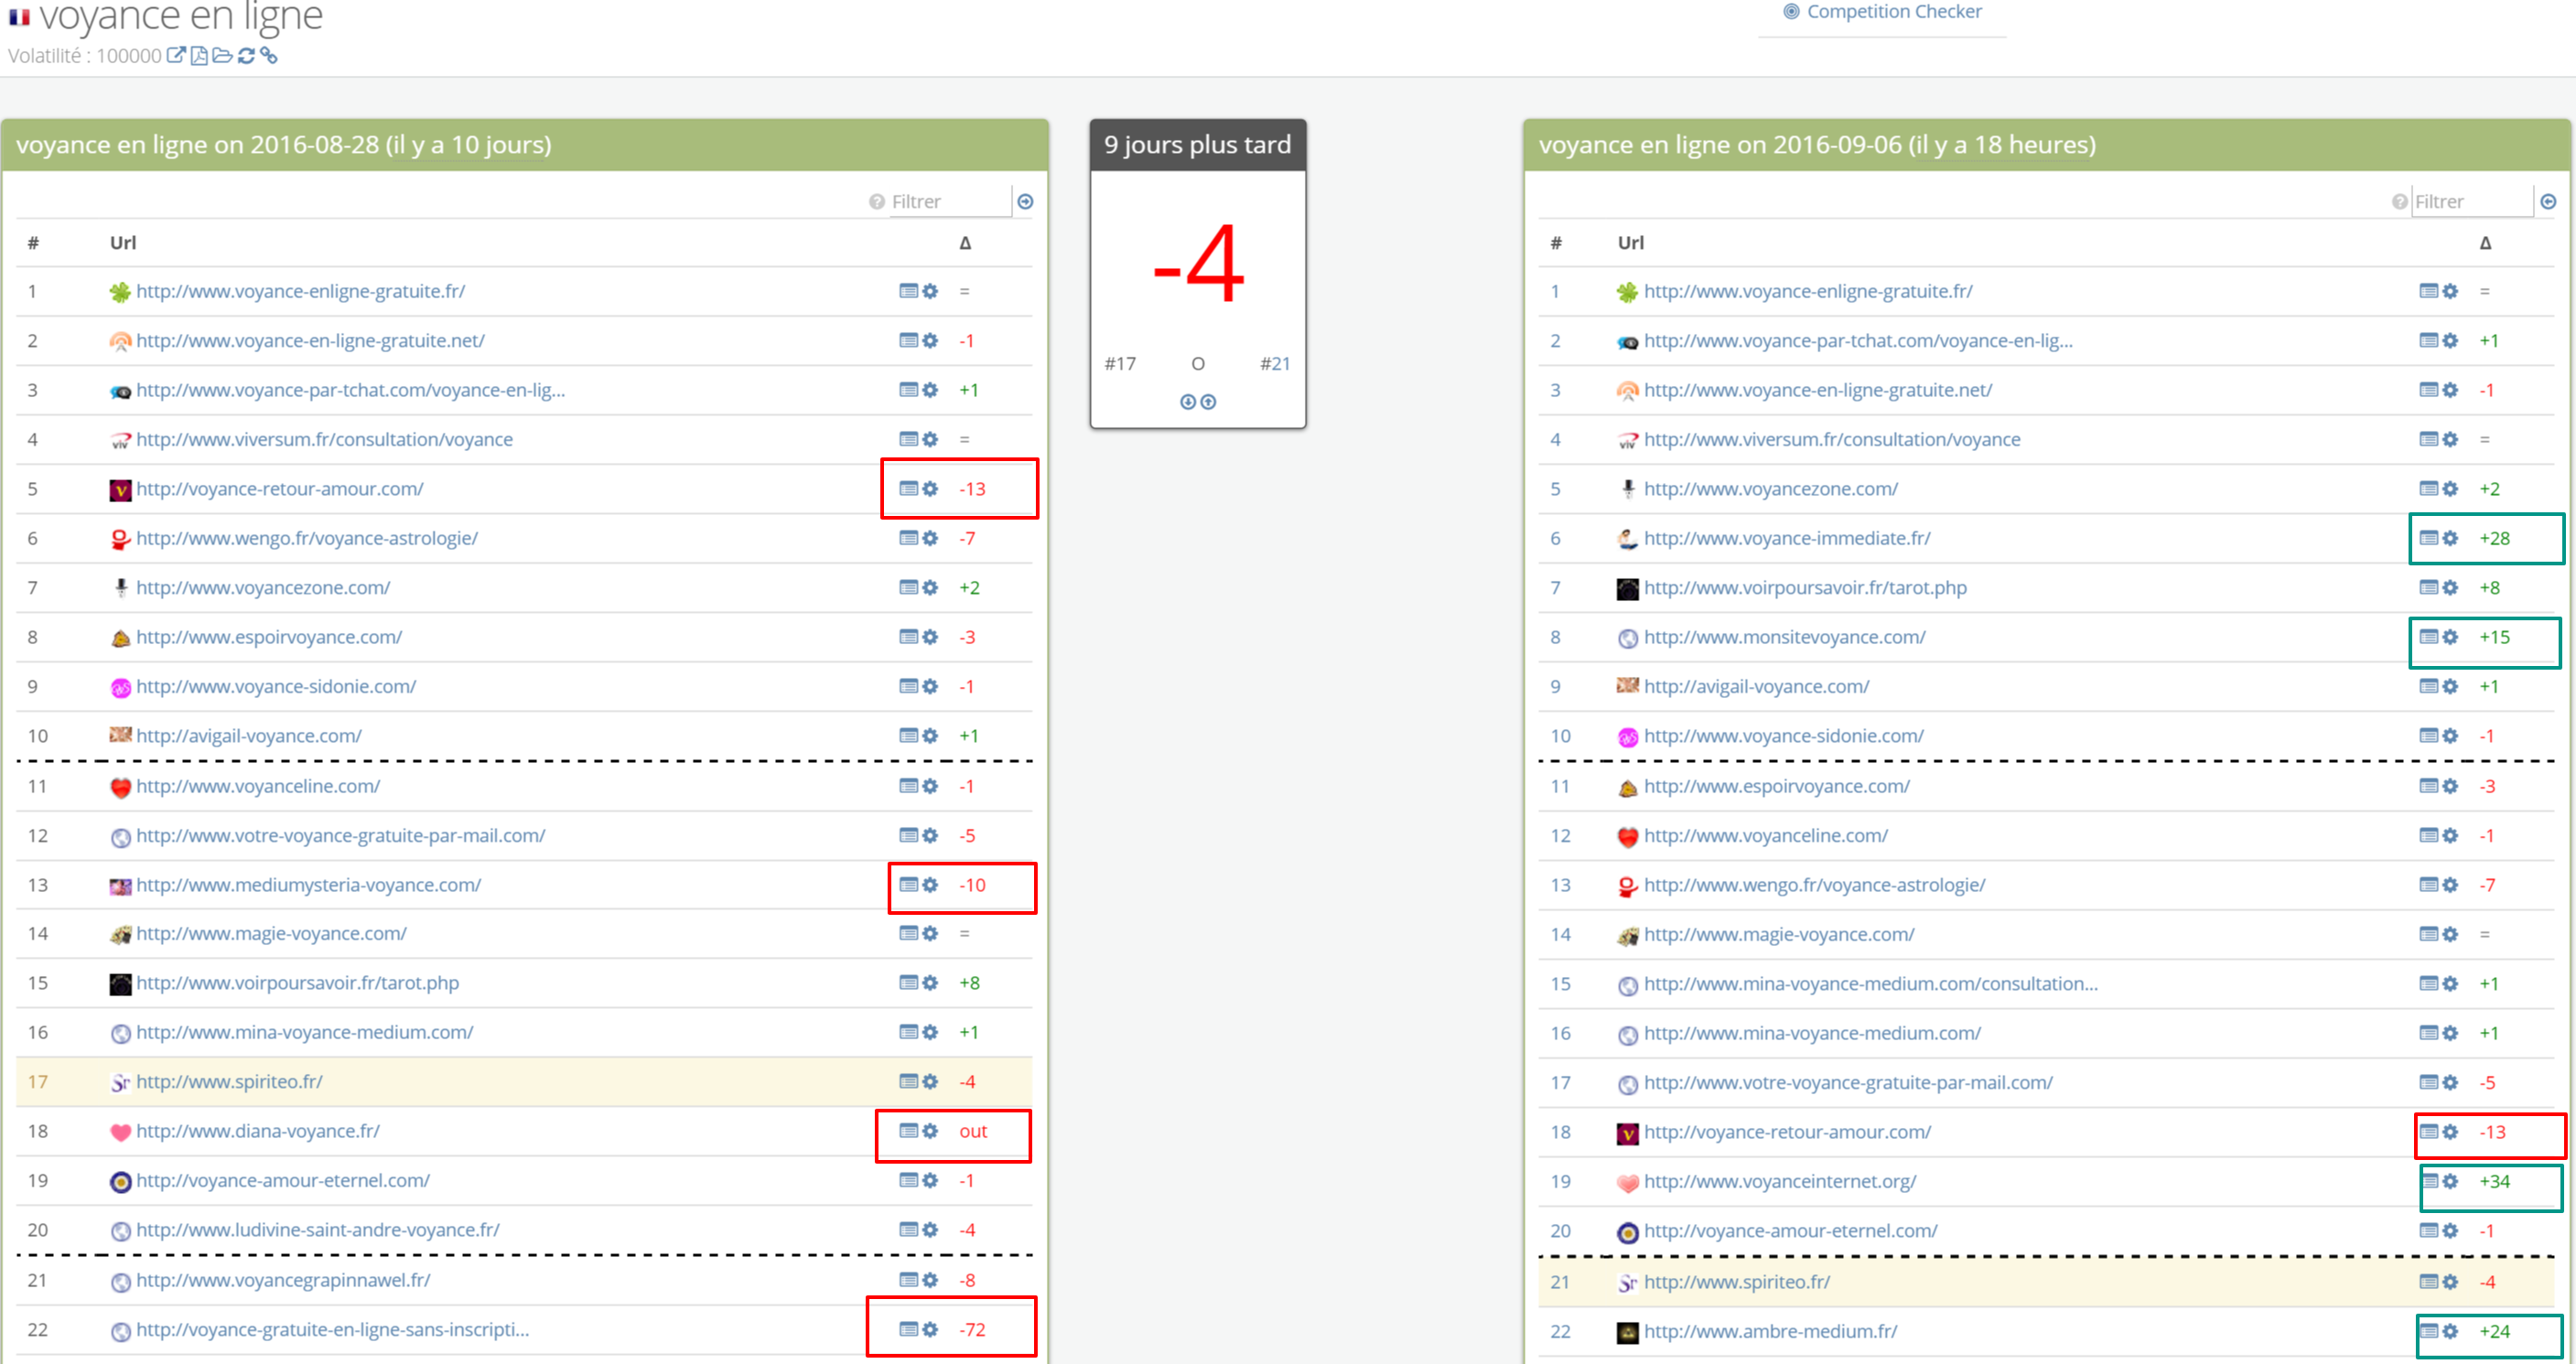Image resolution: width=2576 pixels, height=1364 pixels.
Task: Expand the left table filter options arrow
Action: pyautogui.click(x=1024, y=200)
